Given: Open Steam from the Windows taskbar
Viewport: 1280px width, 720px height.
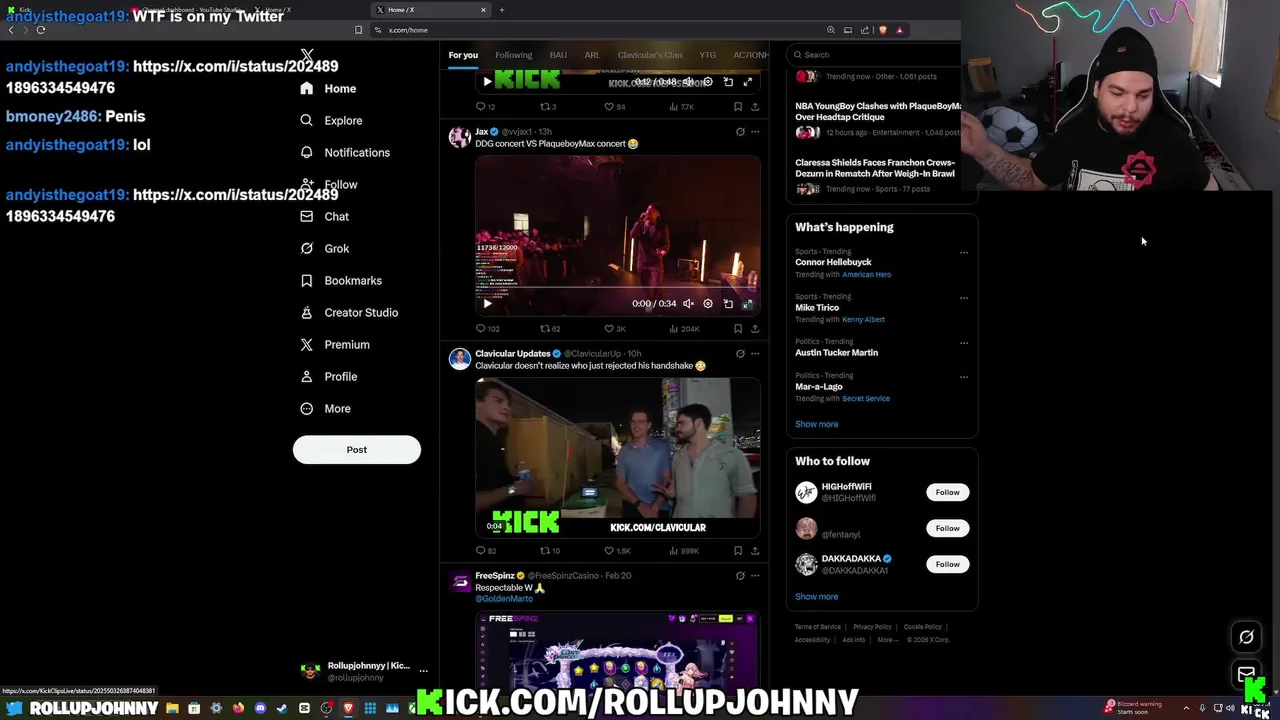Looking at the screenshot, I should [x=282, y=709].
